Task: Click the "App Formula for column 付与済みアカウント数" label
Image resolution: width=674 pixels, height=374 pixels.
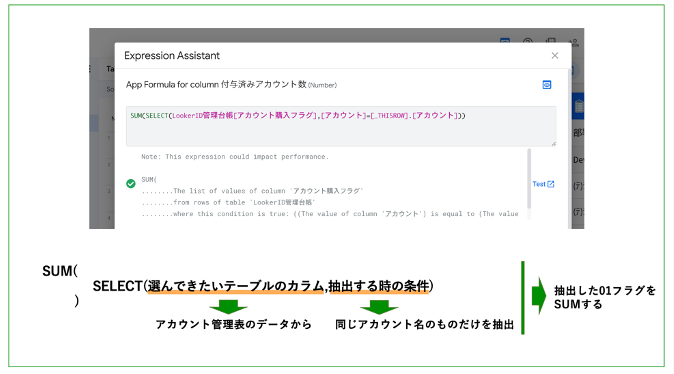Action: coord(216,85)
